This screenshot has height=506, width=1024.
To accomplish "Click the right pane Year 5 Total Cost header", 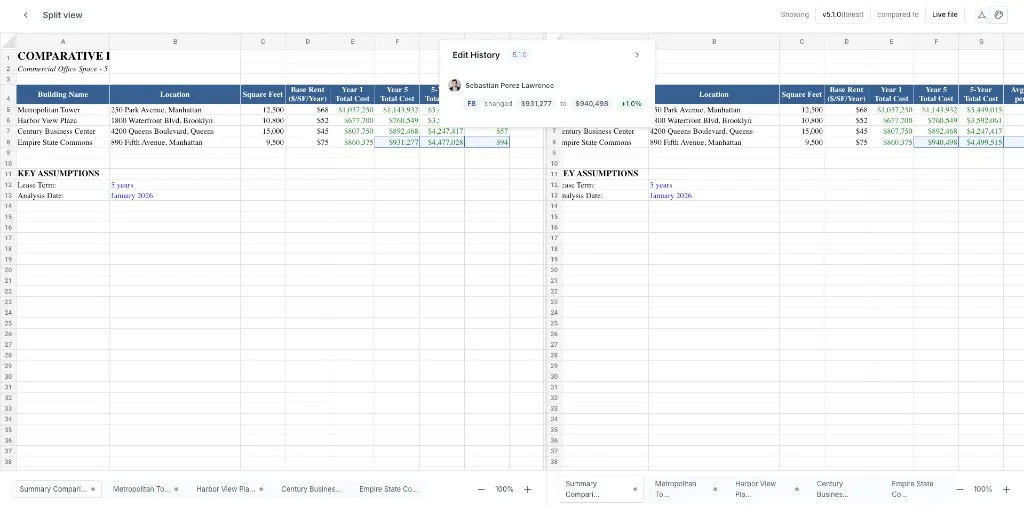I will point(936,94).
